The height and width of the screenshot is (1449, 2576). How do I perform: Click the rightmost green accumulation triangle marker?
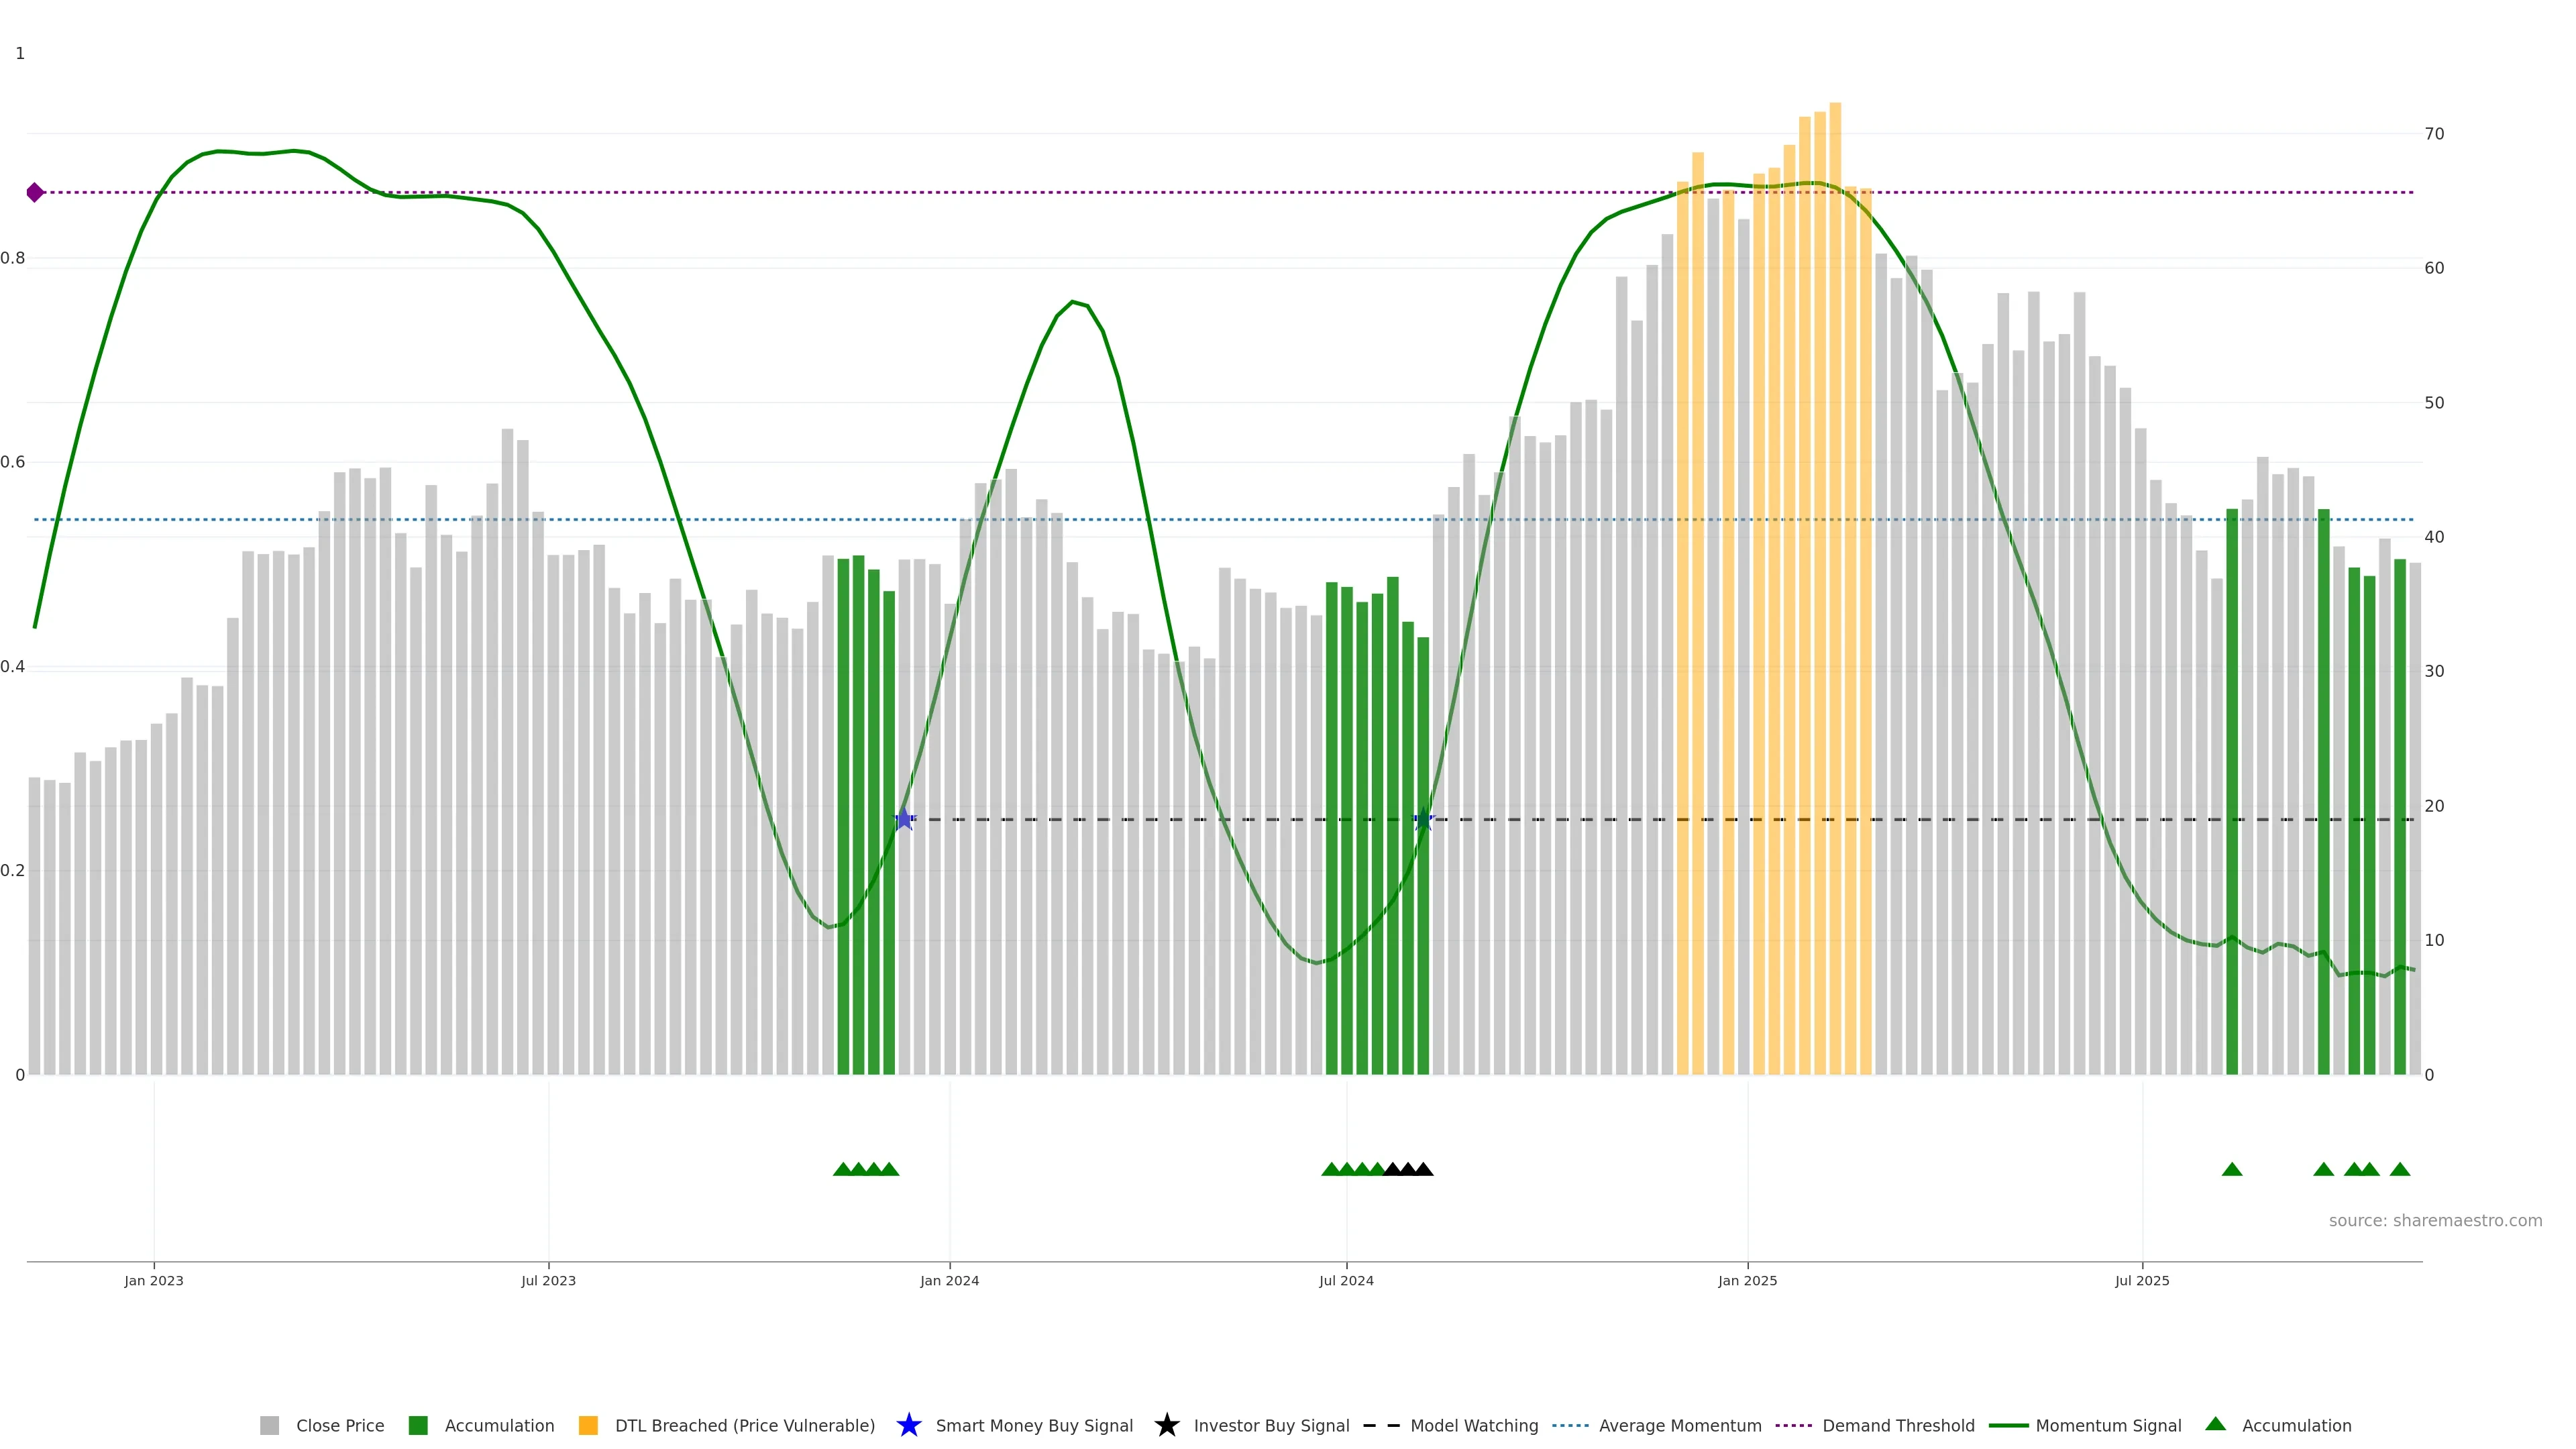(2399, 1169)
